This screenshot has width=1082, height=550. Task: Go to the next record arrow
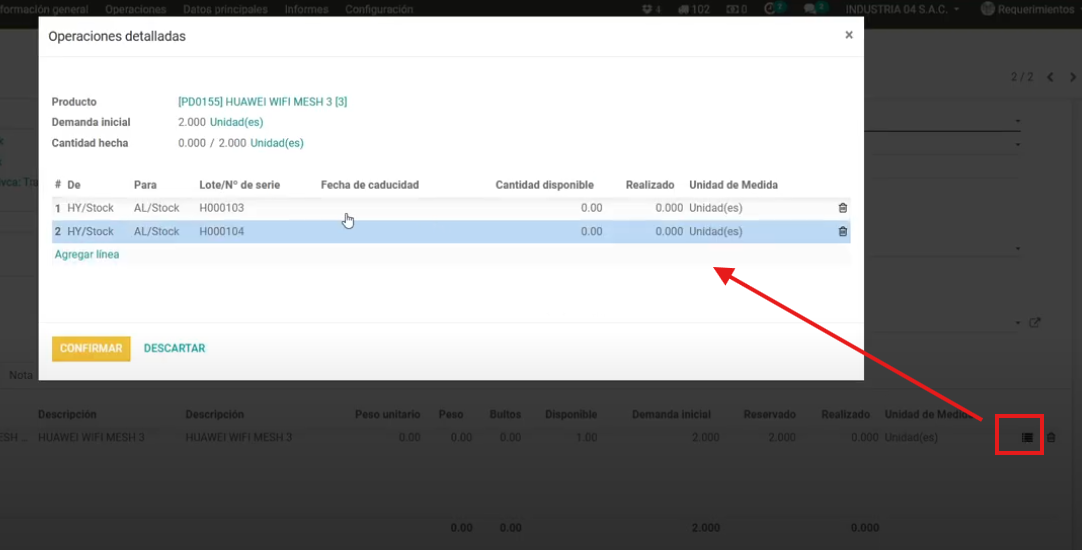(1071, 77)
